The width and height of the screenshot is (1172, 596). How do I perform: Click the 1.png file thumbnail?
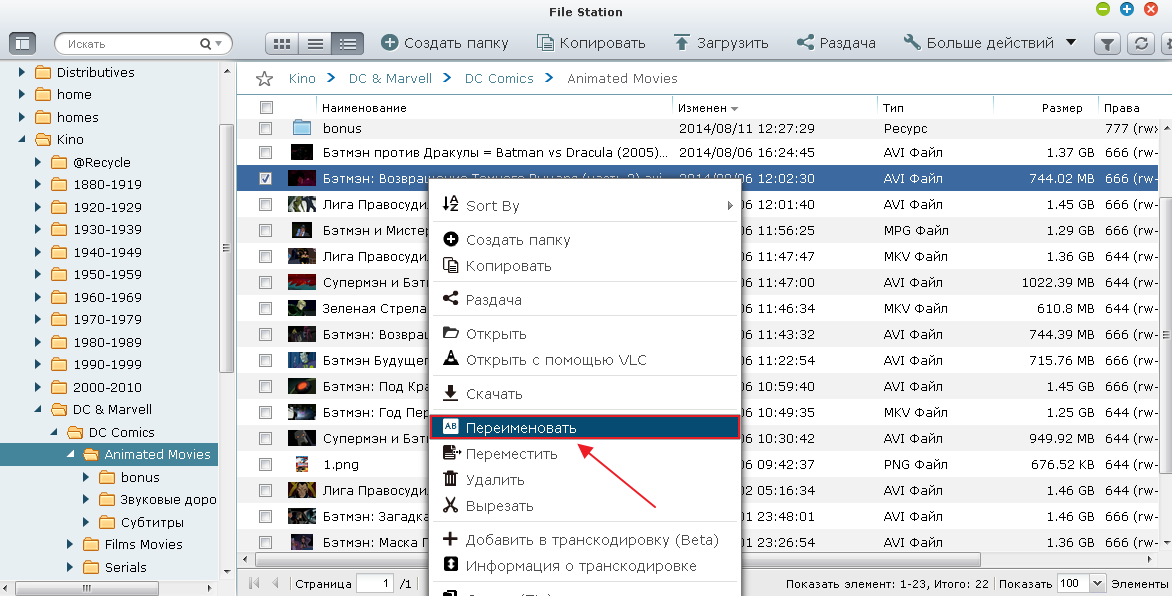click(x=301, y=464)
